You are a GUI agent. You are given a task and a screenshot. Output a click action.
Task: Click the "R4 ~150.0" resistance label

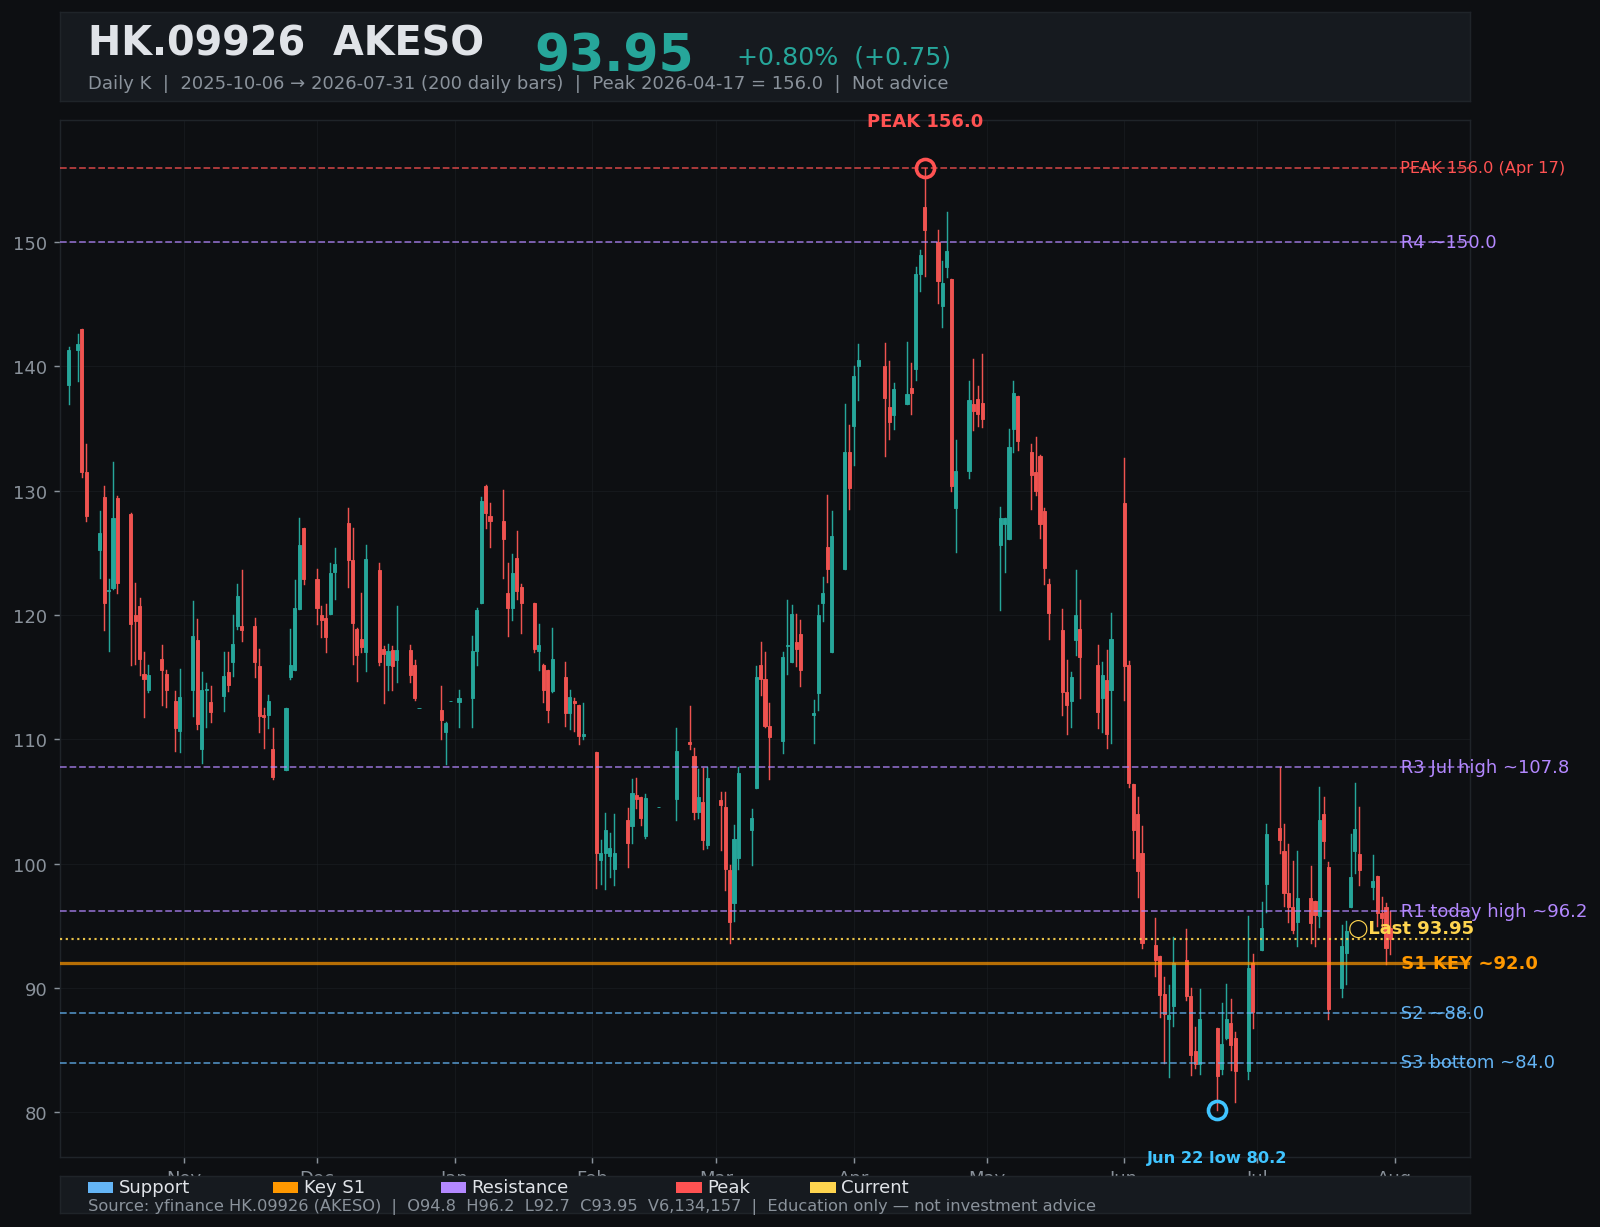pos(1448,242)
